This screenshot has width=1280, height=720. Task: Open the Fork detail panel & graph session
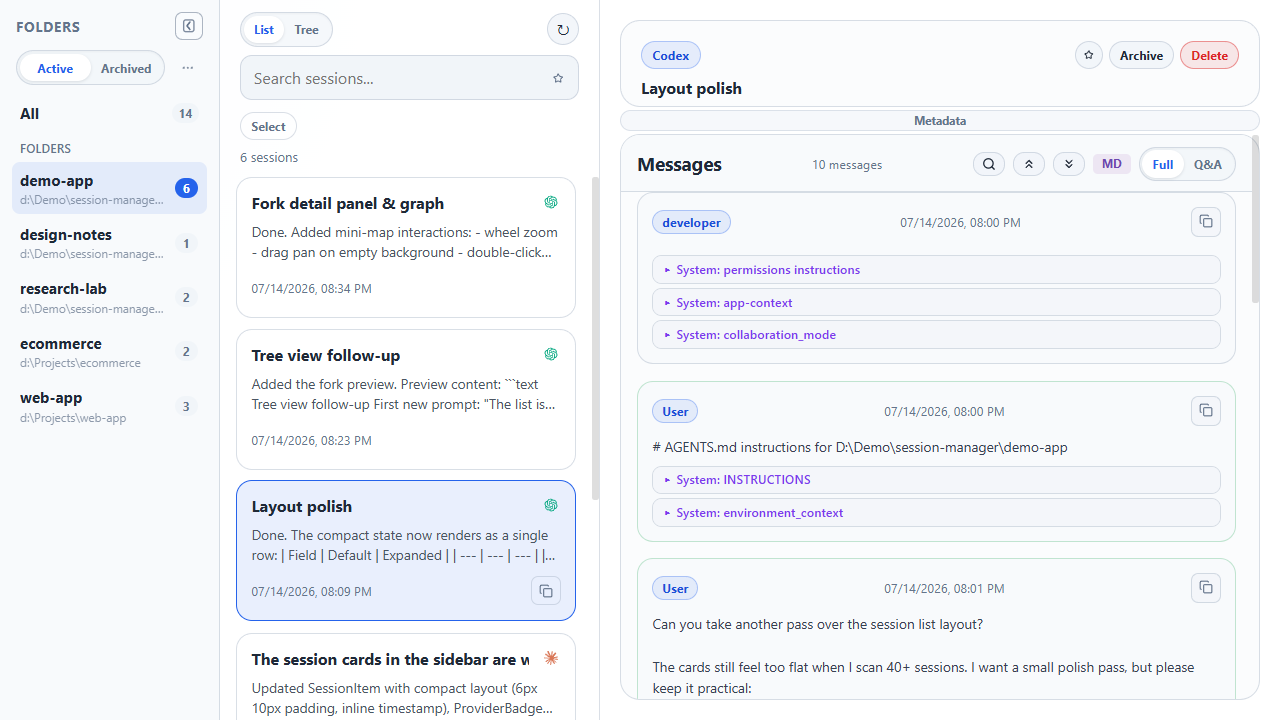(x=406, y=247)
